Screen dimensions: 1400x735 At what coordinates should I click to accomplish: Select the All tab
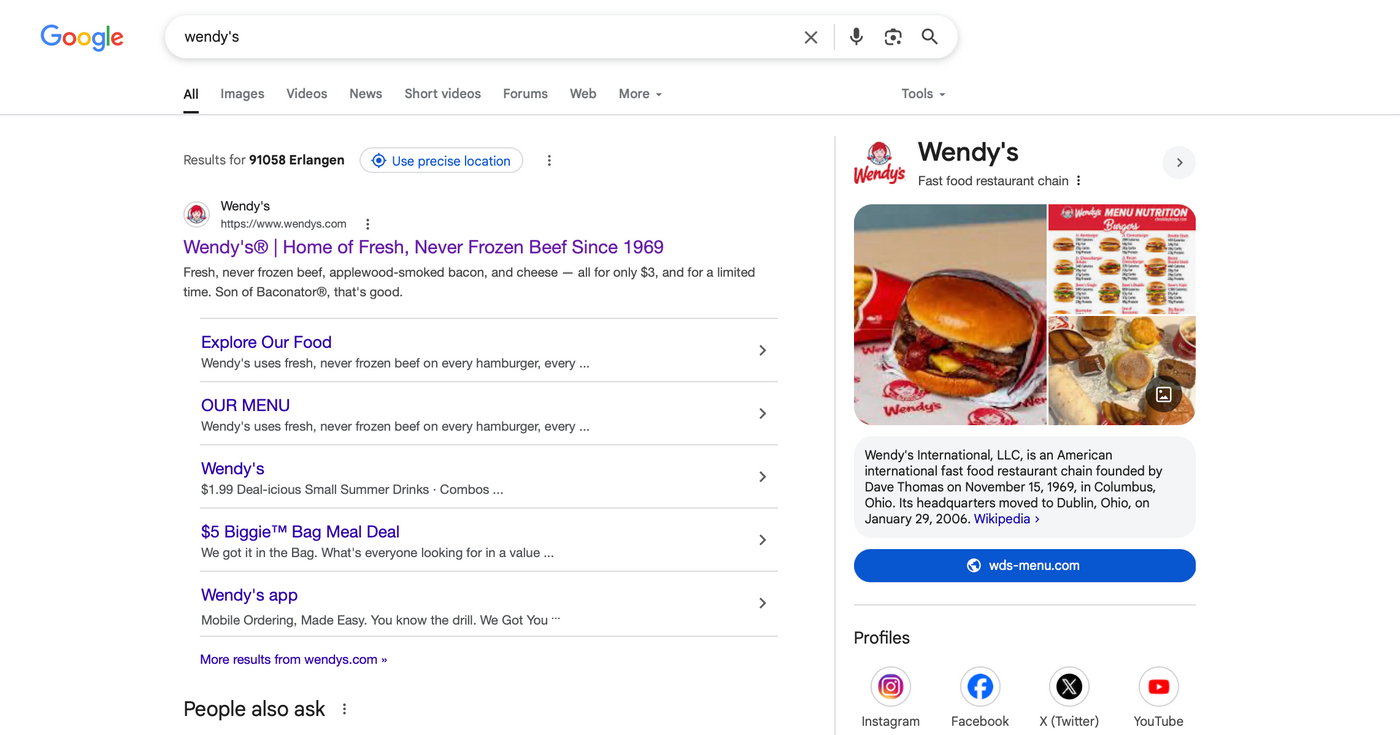pyautogui.click(x=191, y=94)
